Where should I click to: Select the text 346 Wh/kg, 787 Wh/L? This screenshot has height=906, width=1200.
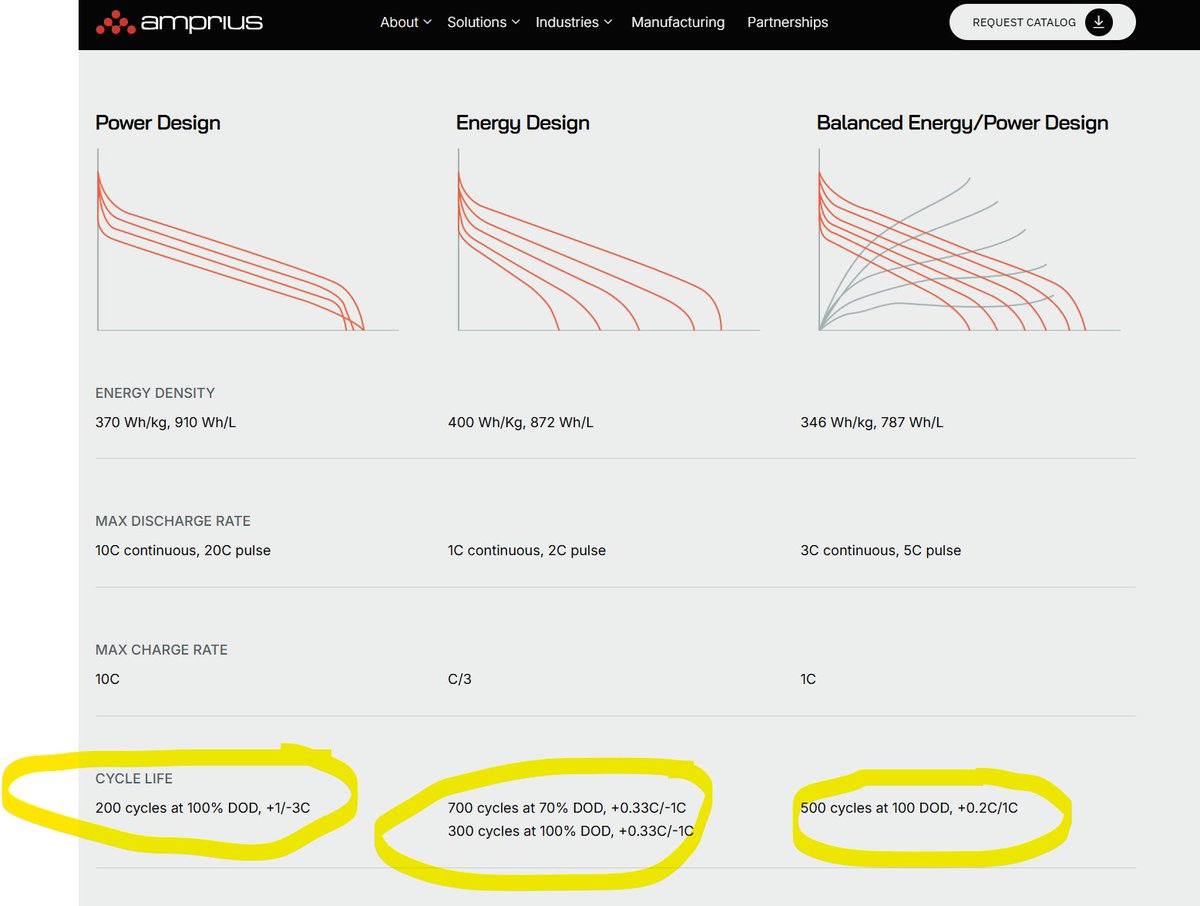(x=872, y=422)
